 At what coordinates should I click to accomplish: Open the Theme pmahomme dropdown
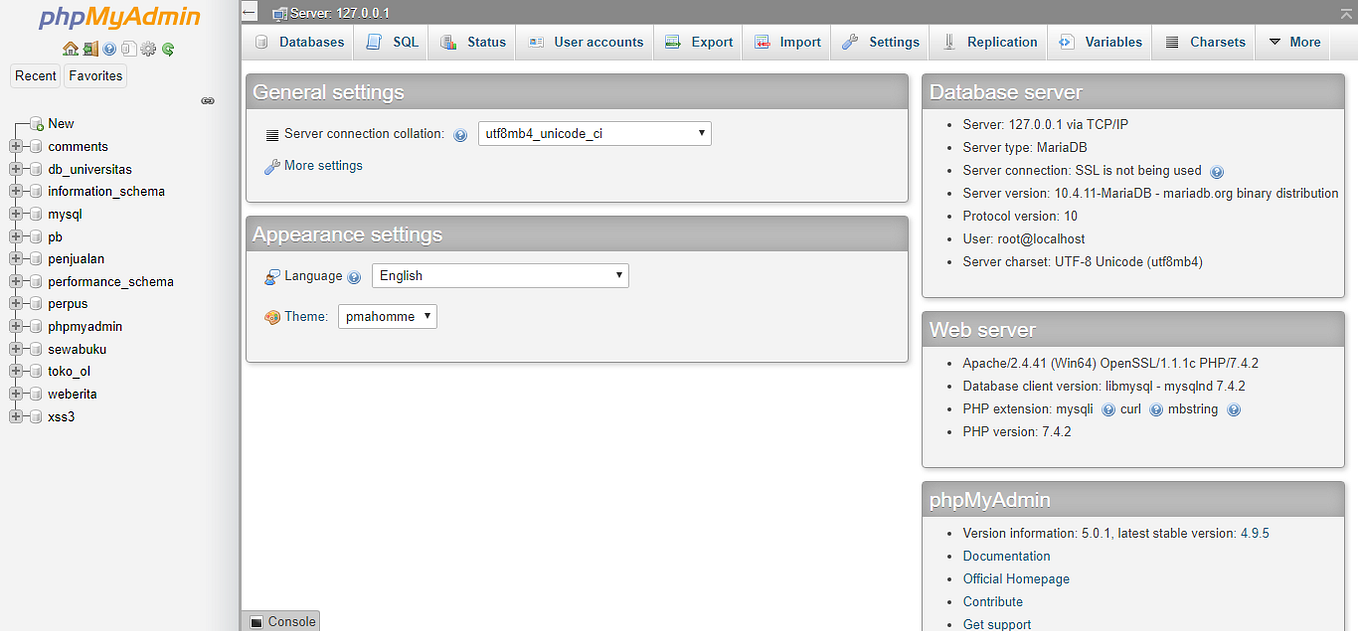(x=387, y=316)
